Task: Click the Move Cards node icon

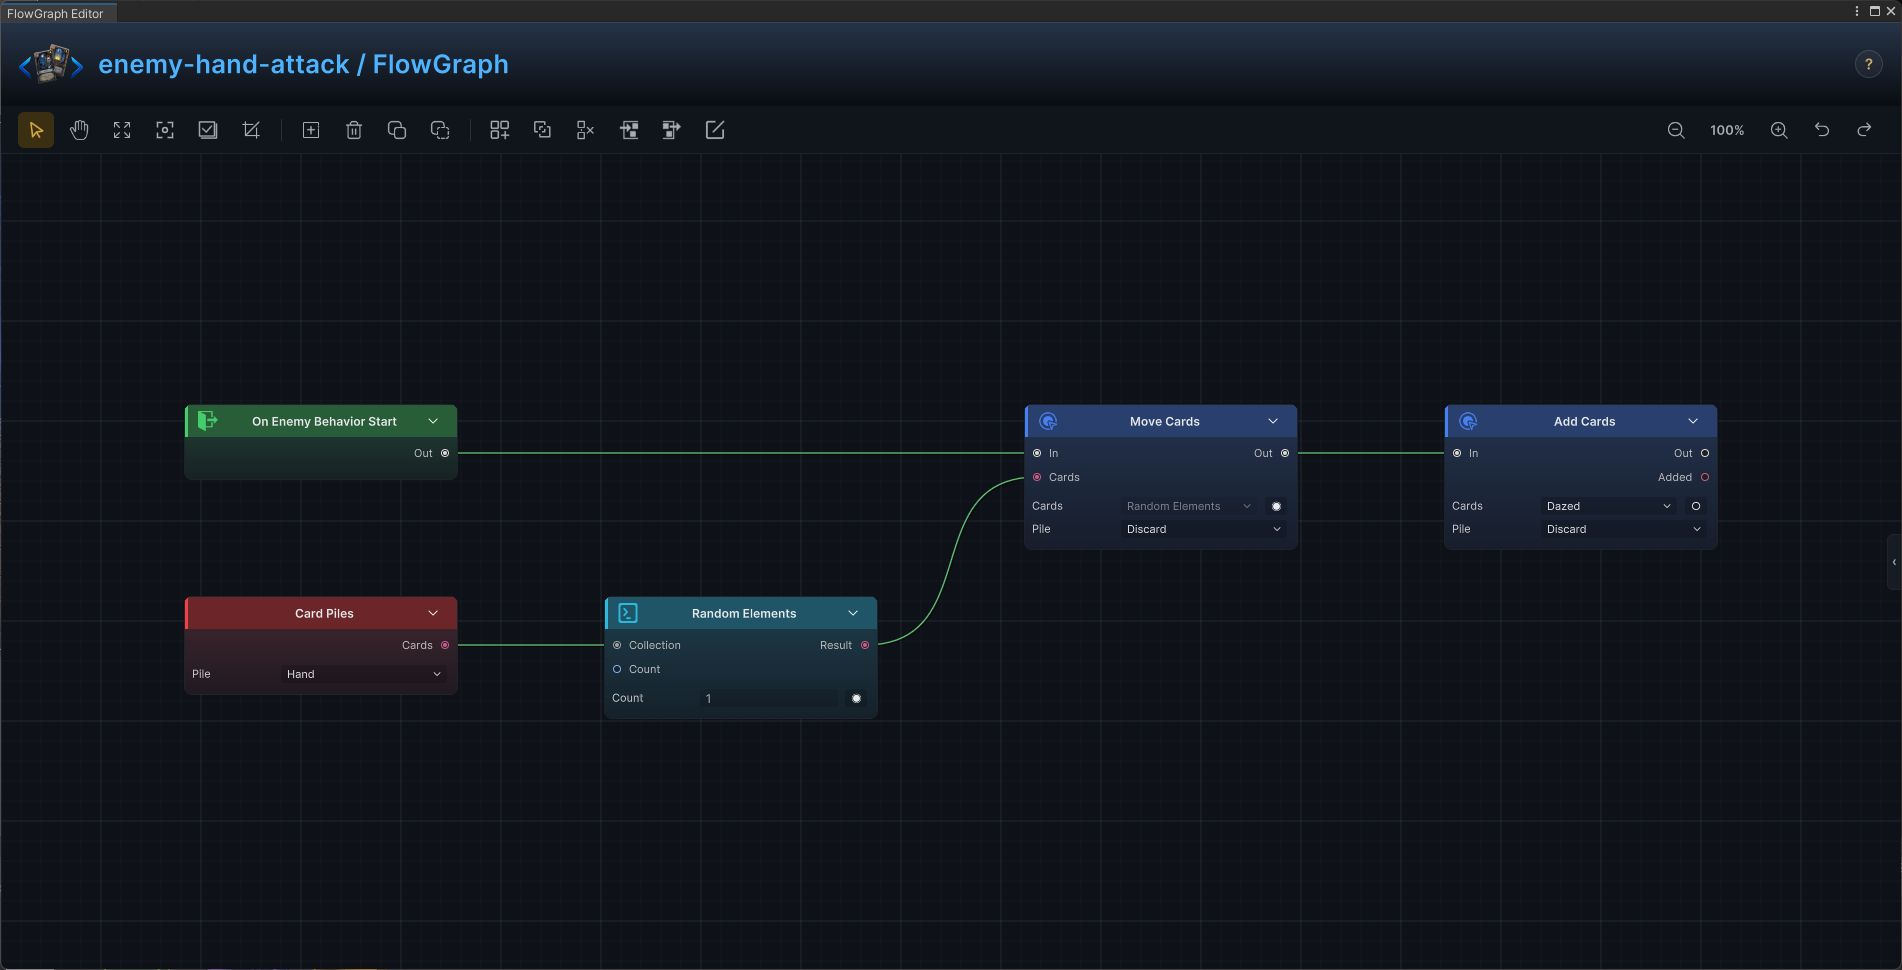Action: [1048, 421]
